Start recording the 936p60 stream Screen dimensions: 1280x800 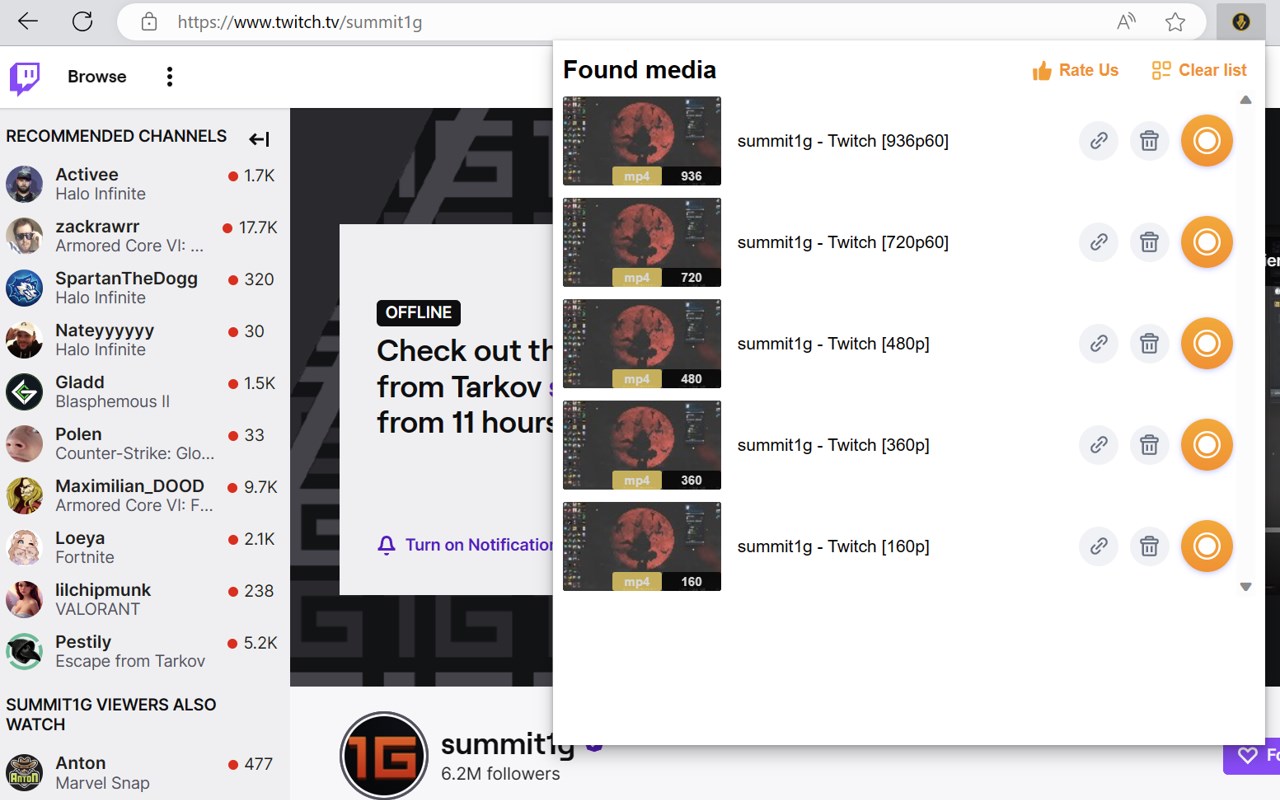click(x=1206, y=141)
